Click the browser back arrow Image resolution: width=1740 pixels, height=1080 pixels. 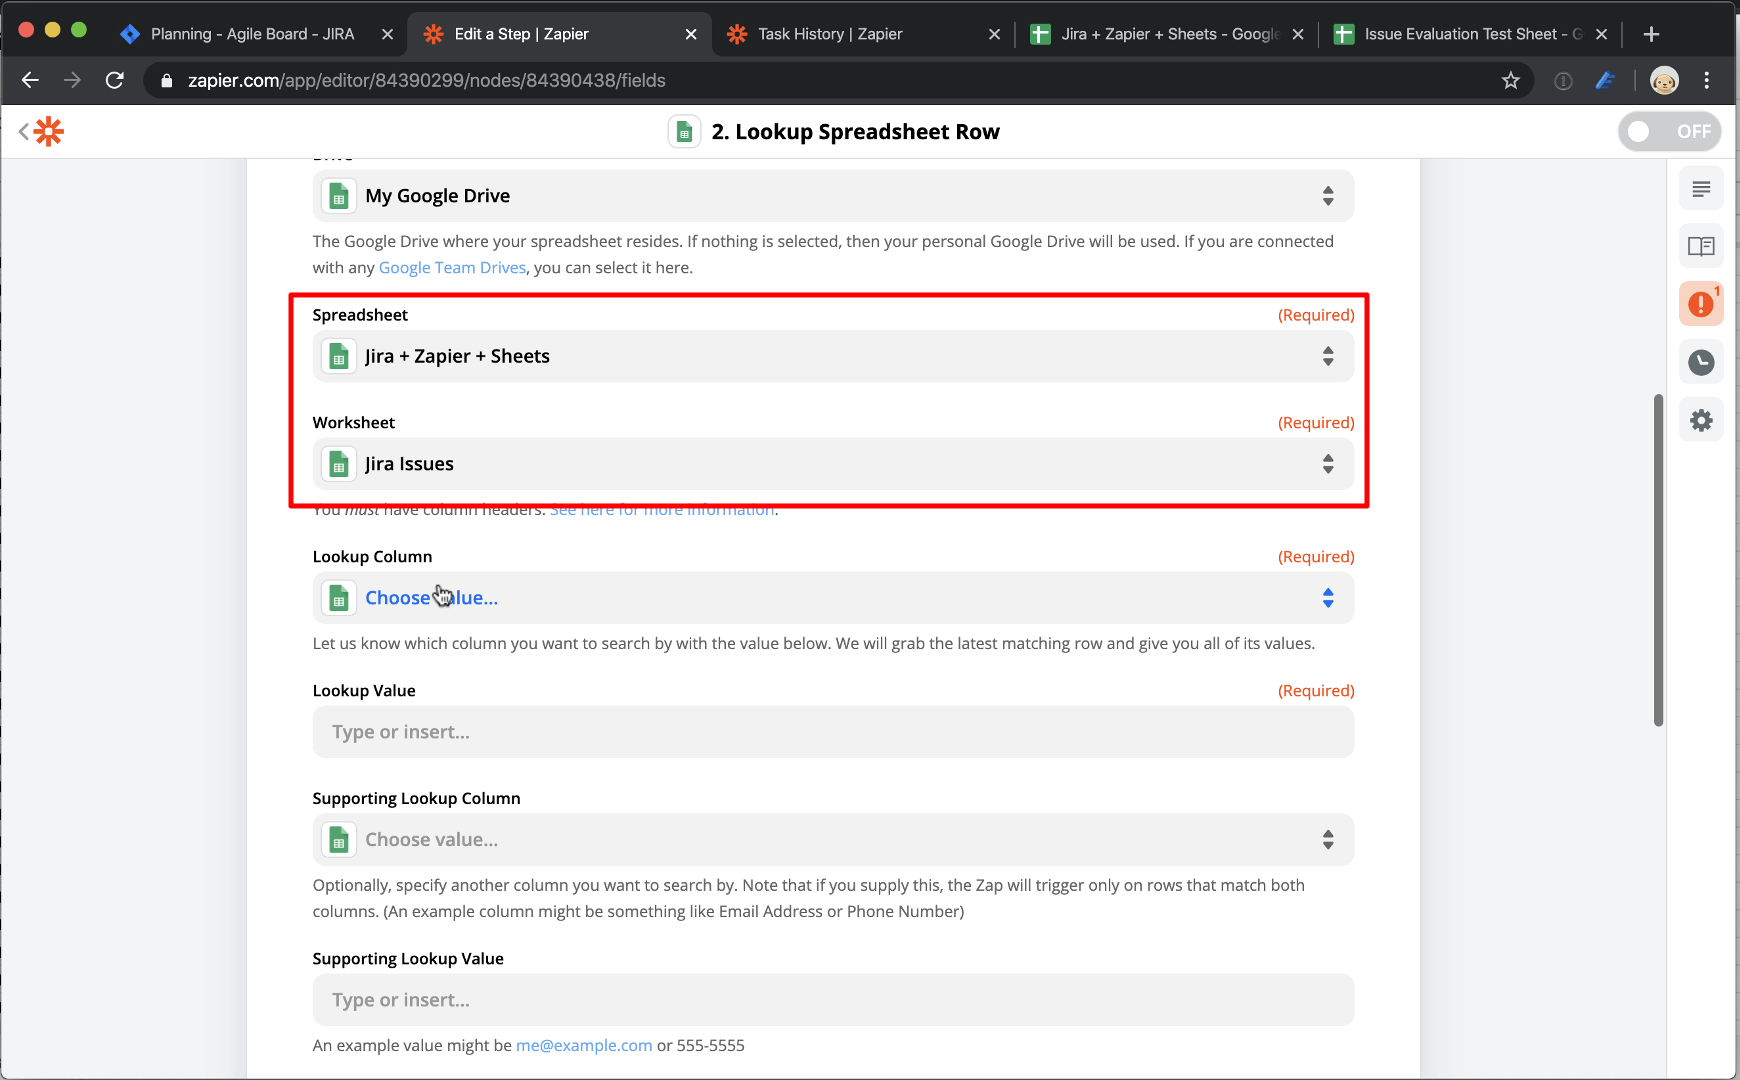pos(30,80)
